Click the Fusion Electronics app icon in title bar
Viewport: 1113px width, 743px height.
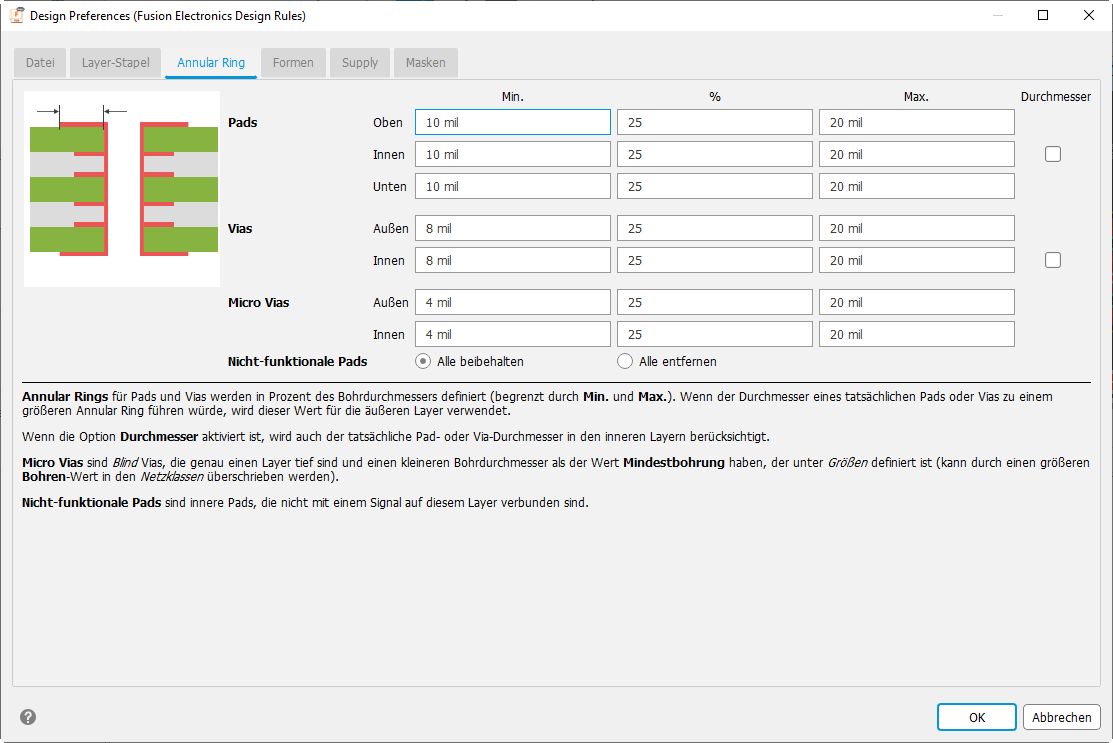[16, 15]
